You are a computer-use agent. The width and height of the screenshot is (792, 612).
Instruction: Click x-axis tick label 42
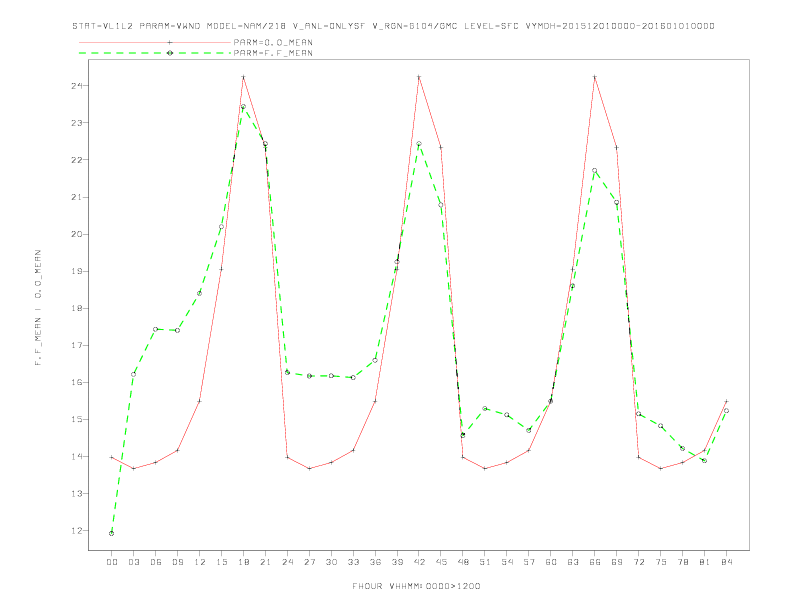419,562
